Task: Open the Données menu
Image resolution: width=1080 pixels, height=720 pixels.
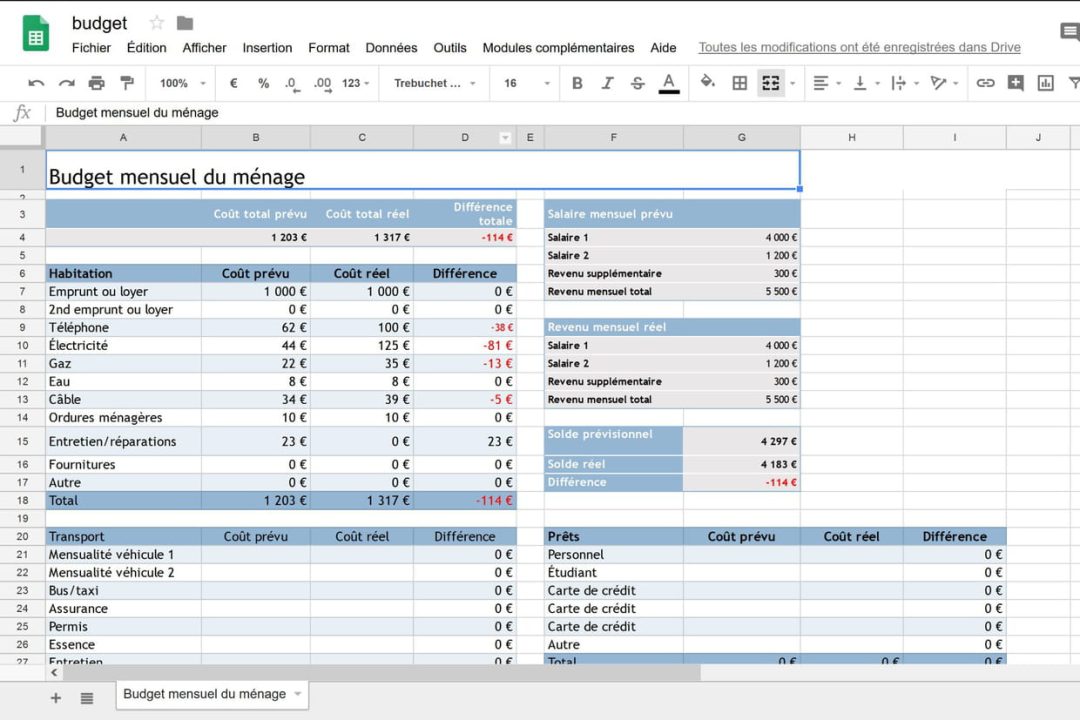Action: (x=391, y=48)
